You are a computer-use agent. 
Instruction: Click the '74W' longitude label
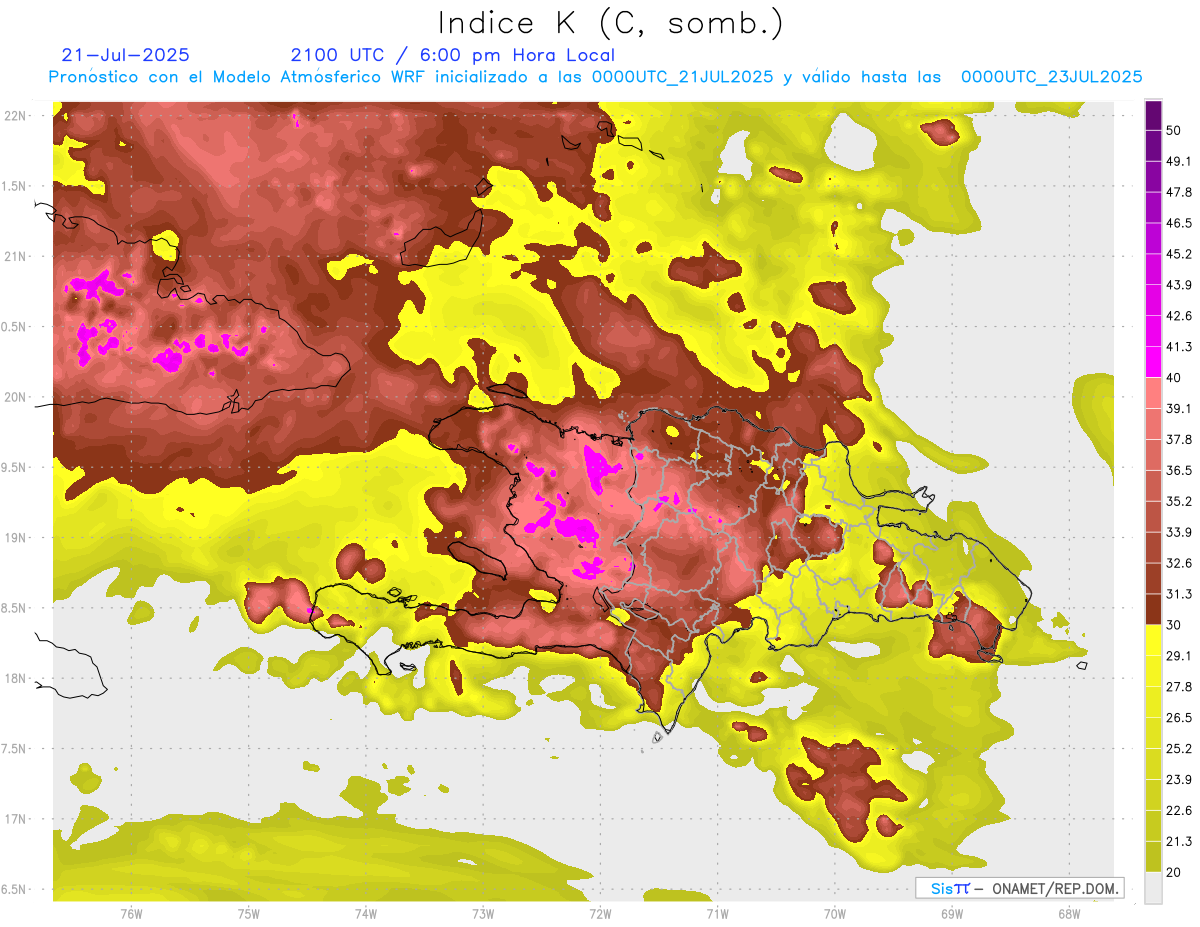tap(366, 914)
